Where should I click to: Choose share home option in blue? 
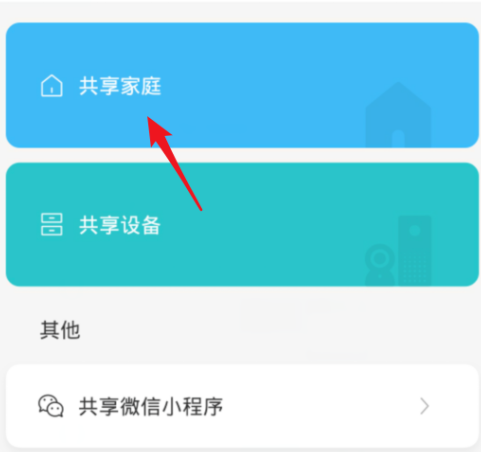tap(242, 85)
